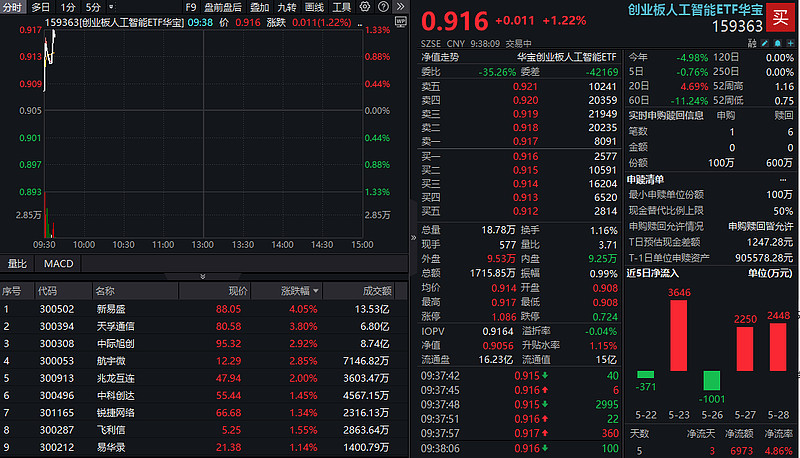The height and width of the screenshot is (458, 800).
Task: Click the 溢折率 value -0.04%
Action: (x=601, y=332)
